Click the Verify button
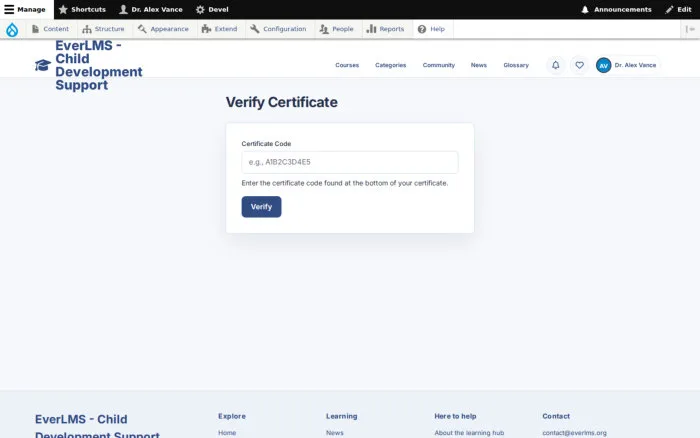The image size is (700, 438). 261,207
